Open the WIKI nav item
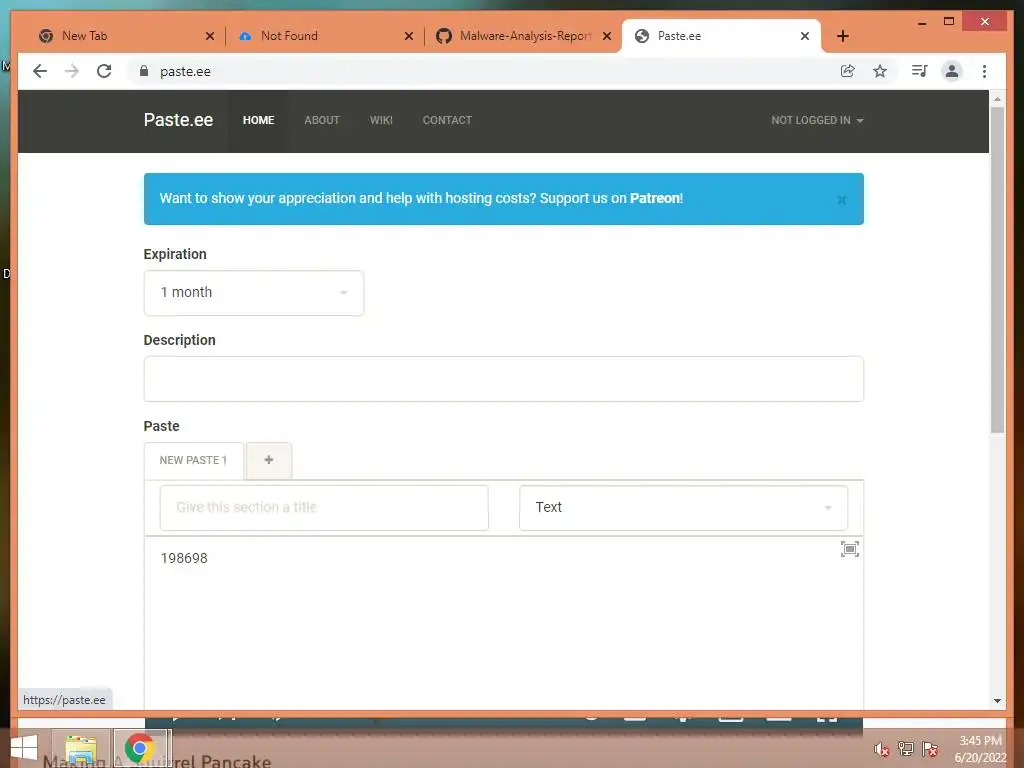This screenshot has width=1024, height=768. 381,120
